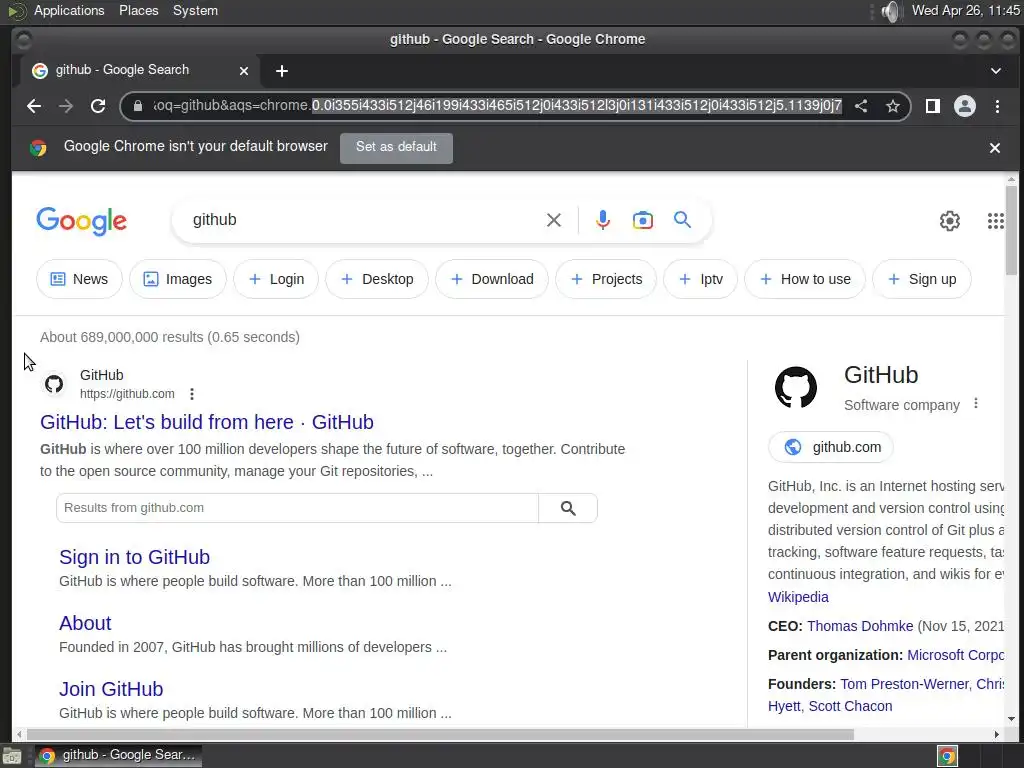Click the vertical page scrollbar
1024x768 pixels.
[x=1012, y=230]
